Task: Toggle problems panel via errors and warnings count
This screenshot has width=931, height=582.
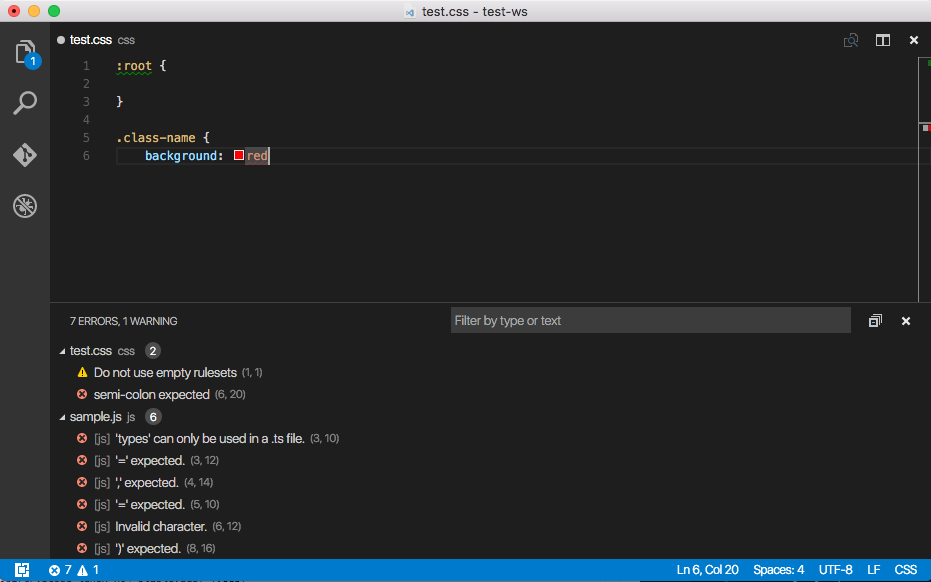Action: [74, 570]
